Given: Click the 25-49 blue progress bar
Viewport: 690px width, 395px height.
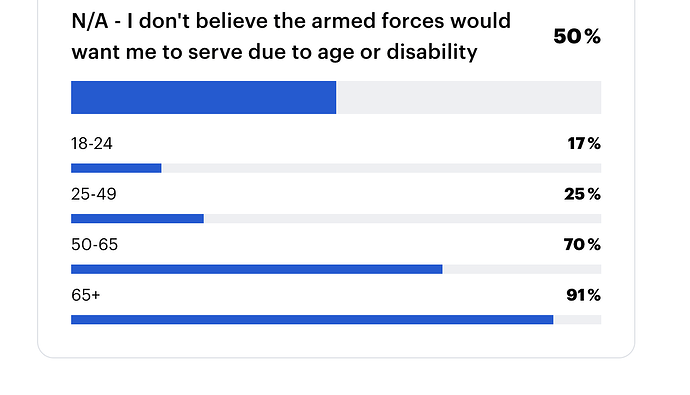Looking at the screenshot, I should pyautogui.click(x=137, y=219).
